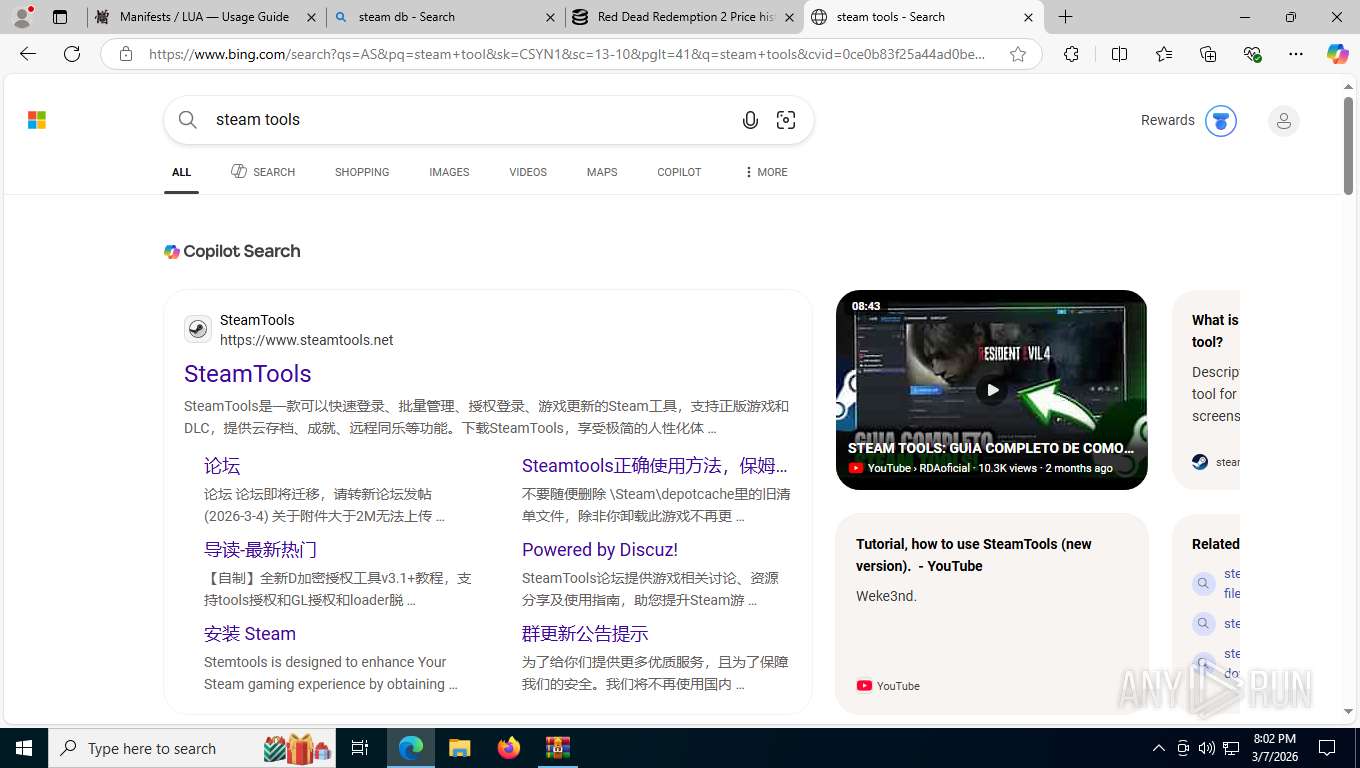Open visual search camera icon
Viewport: 1360px width, 768px height.
[x=786, y=120]
